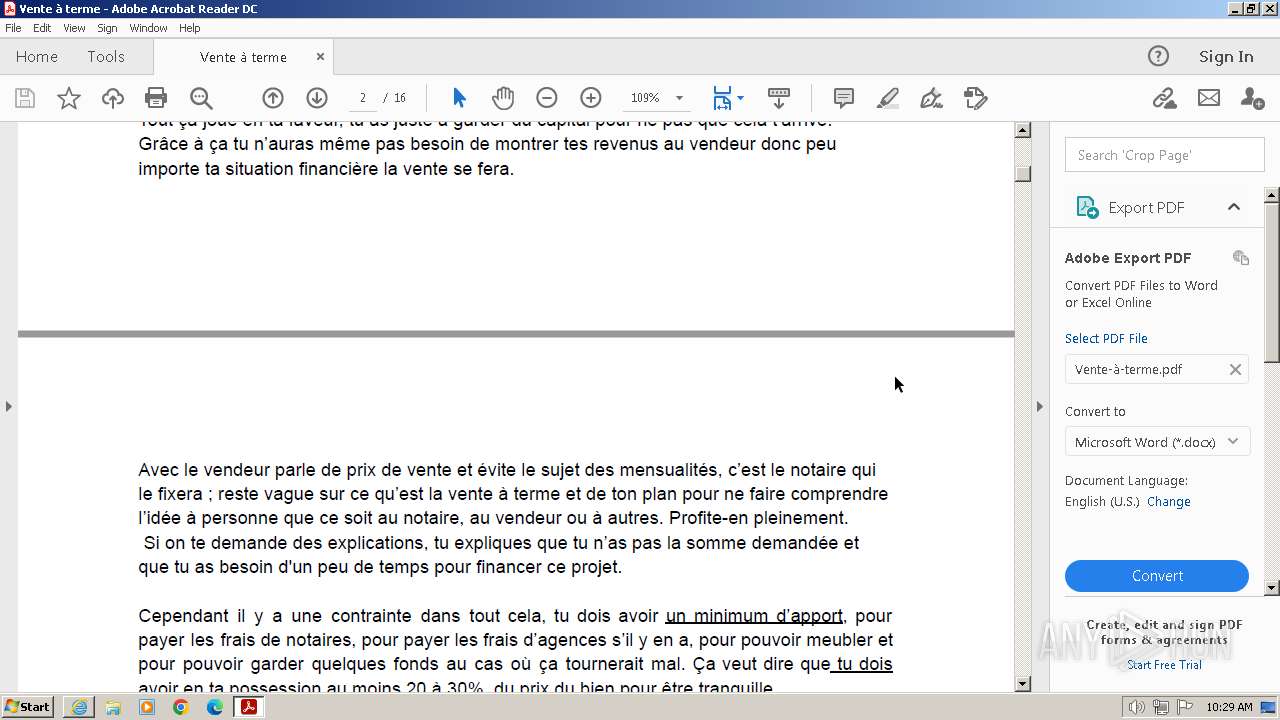Screen dimensions: 1280x720
Task: Click the Save file icon
Action: [x=25, y=98]
